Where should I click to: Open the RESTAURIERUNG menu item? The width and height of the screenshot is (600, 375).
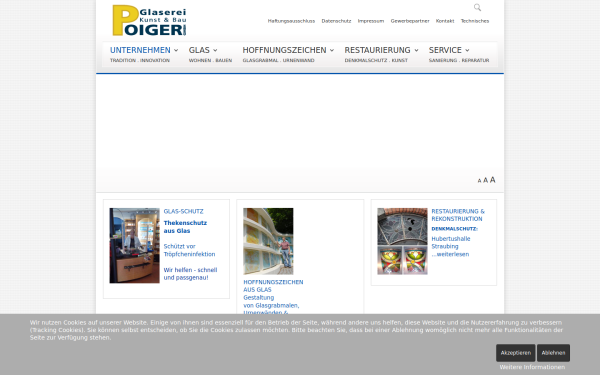[x=377, y=50]
